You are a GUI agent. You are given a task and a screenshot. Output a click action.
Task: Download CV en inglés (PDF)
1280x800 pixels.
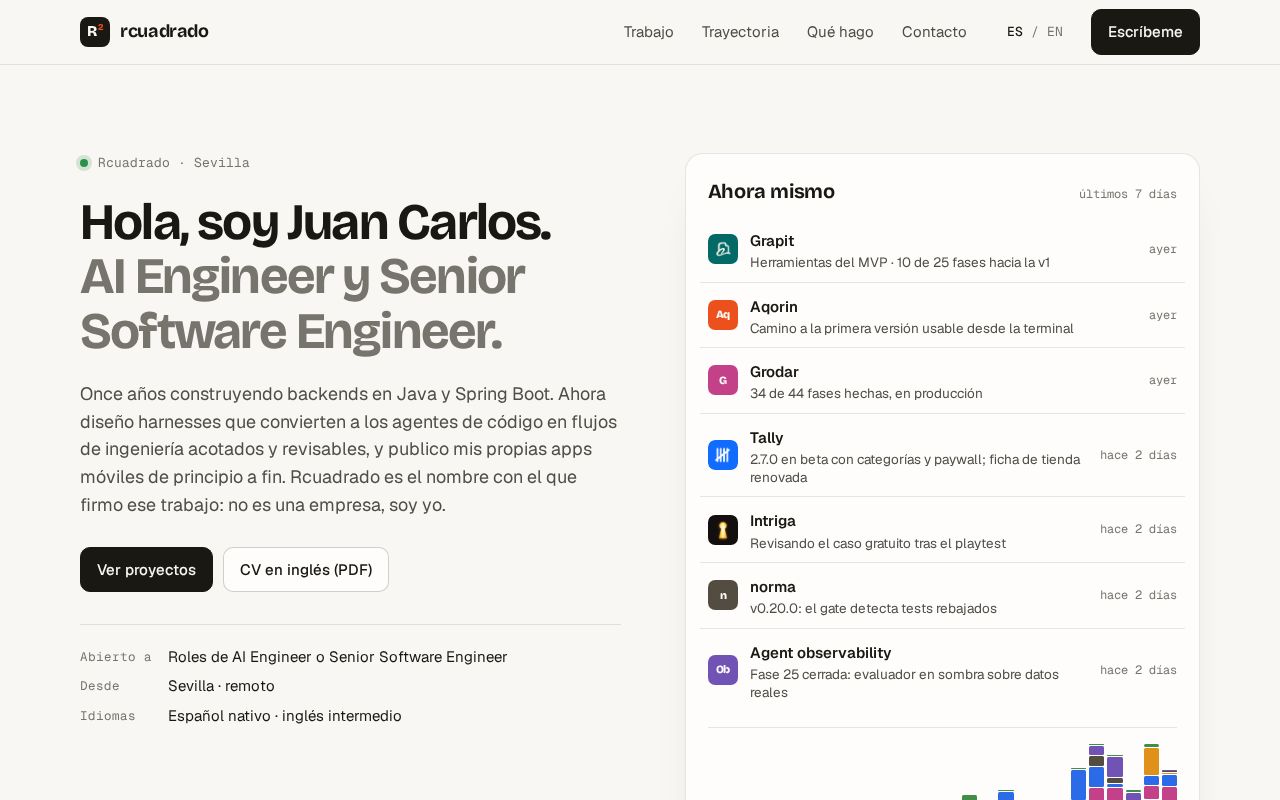click(x=306, y=570)
